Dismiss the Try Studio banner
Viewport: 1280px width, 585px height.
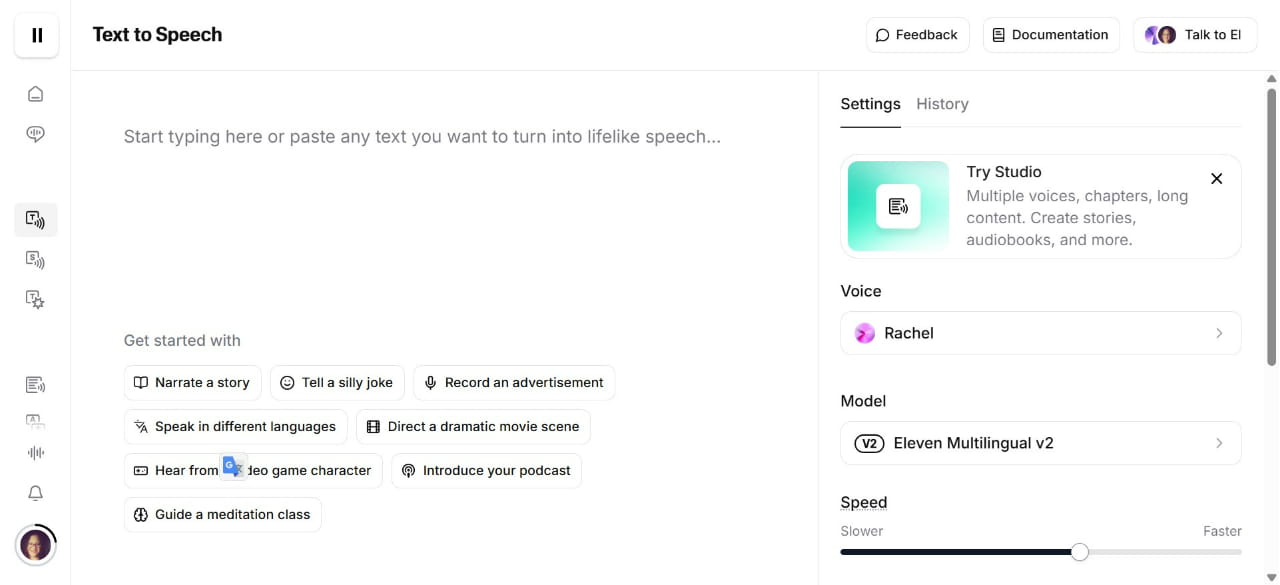click(x=1216, y=179)
